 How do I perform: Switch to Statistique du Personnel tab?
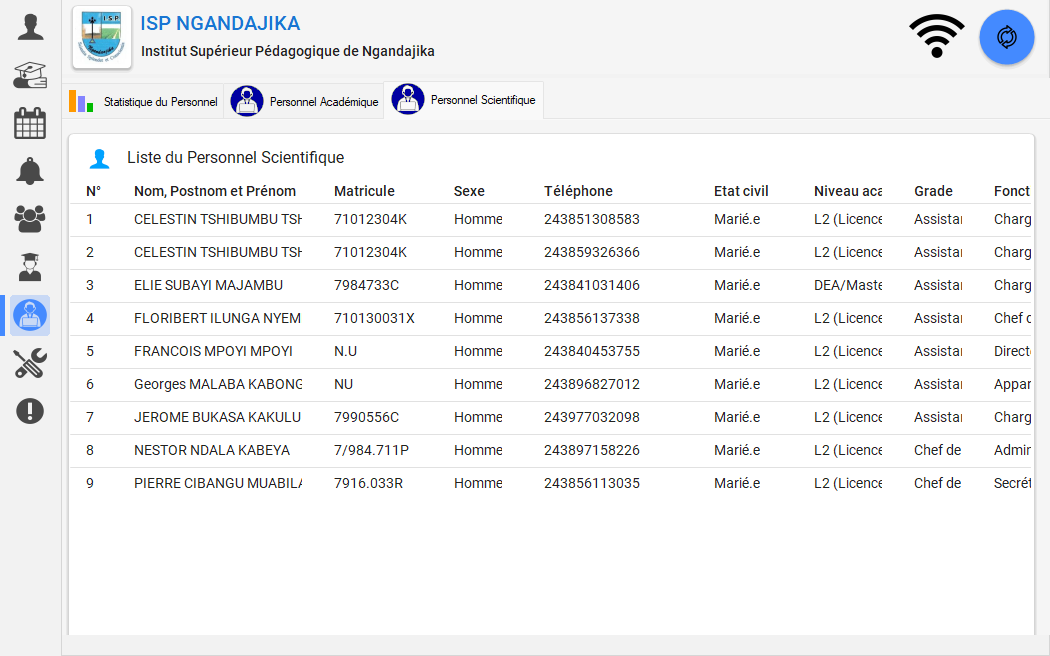tap(144, 102)
